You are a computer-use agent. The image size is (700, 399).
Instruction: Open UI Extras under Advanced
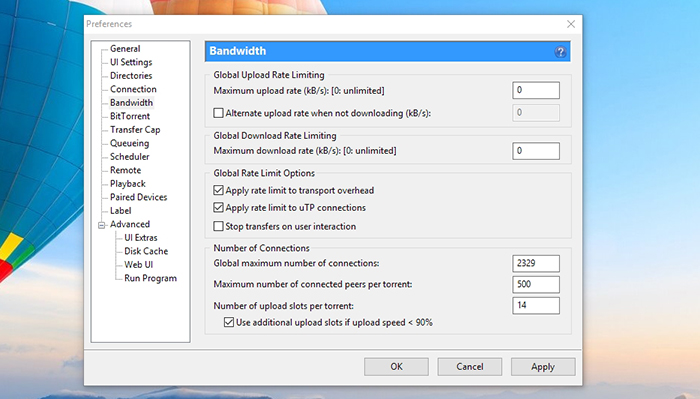[x=141, y=237]
